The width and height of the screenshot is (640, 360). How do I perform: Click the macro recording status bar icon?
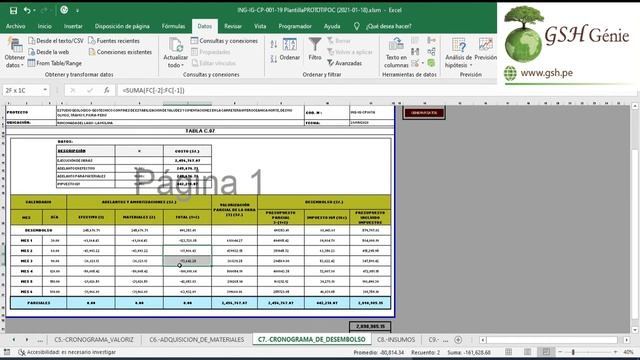point(7,352)
